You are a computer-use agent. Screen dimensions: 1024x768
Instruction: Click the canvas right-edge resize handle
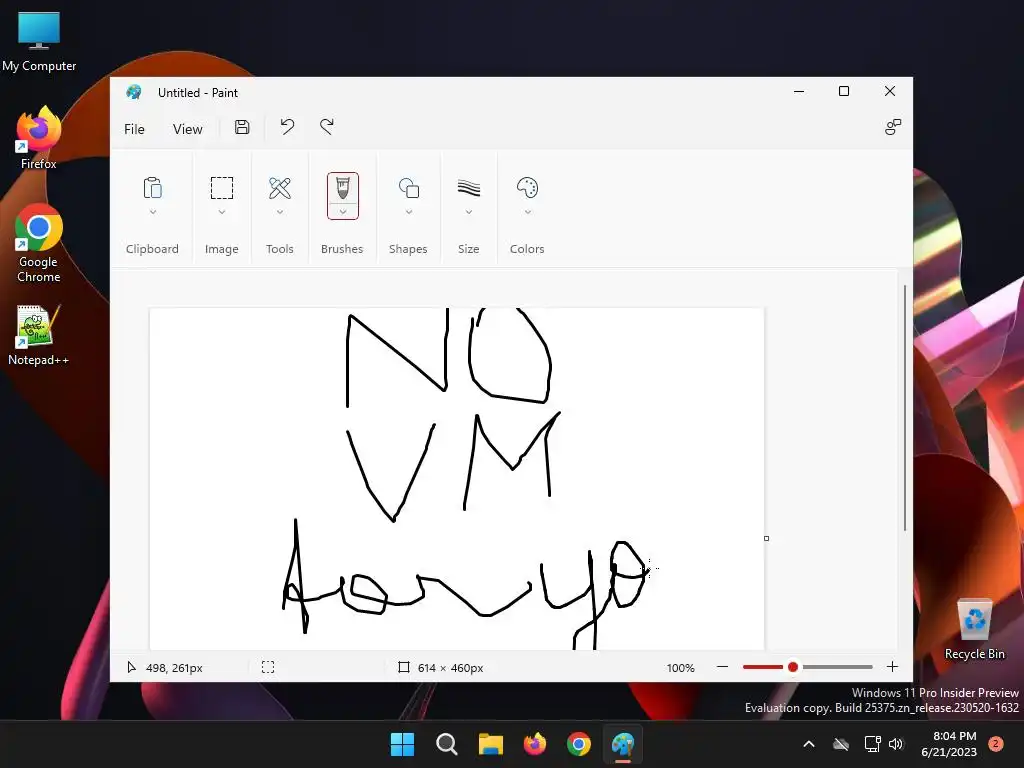pos(767,539)
